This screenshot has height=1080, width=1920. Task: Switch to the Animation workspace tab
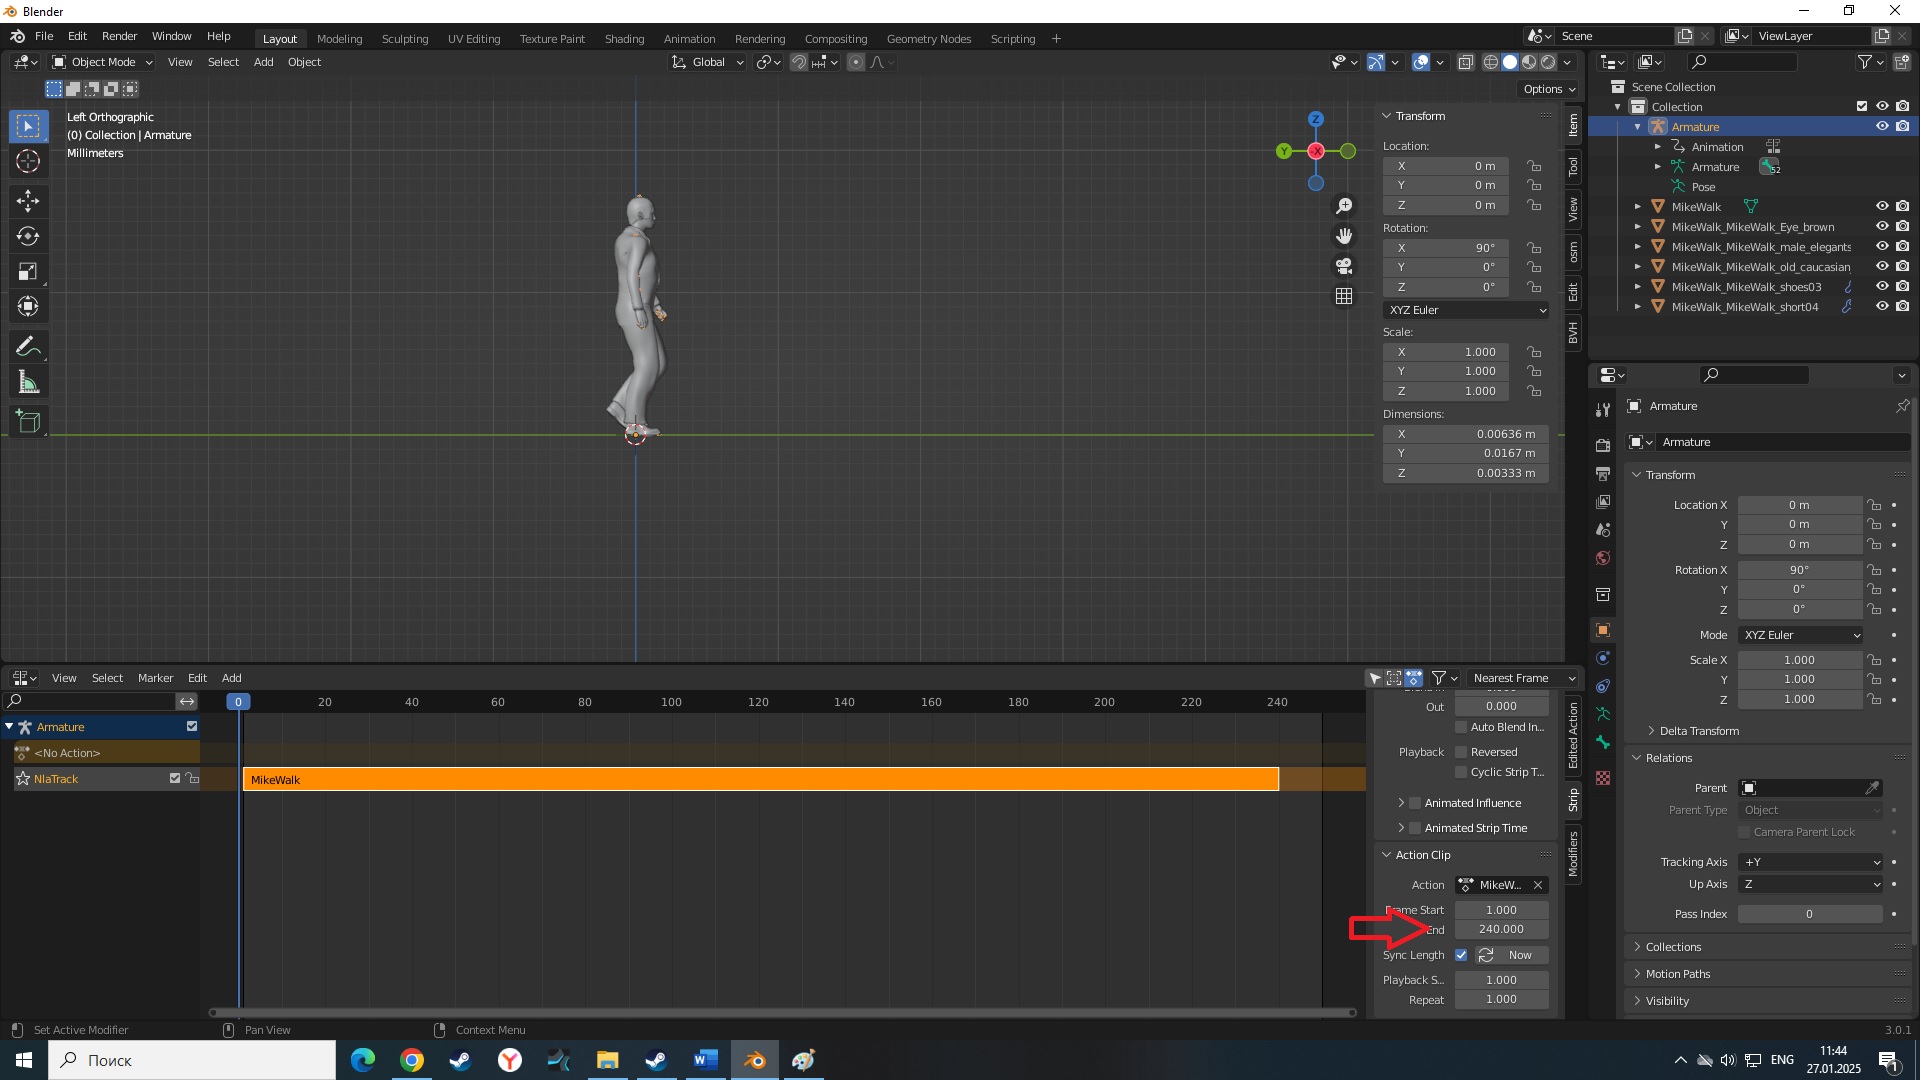pos(689,39)
